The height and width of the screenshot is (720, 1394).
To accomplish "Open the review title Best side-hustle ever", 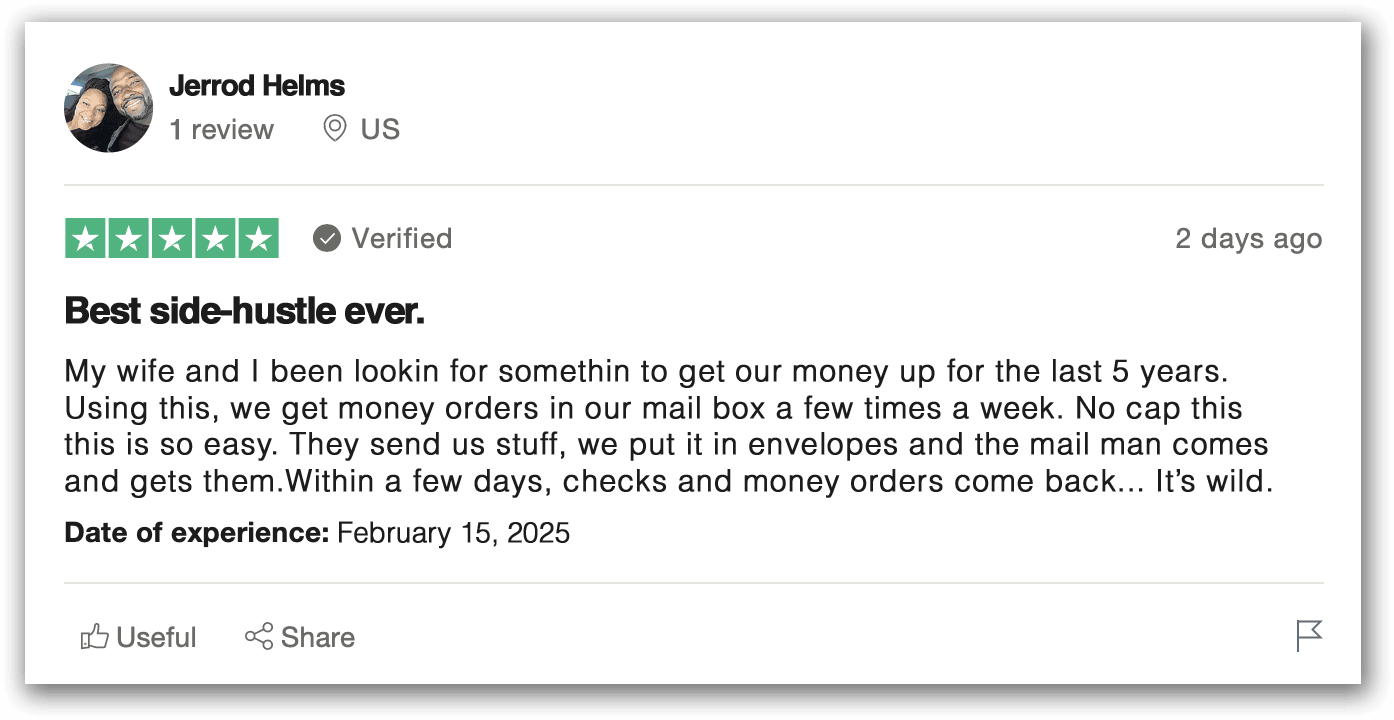I will tap(245, 311).
